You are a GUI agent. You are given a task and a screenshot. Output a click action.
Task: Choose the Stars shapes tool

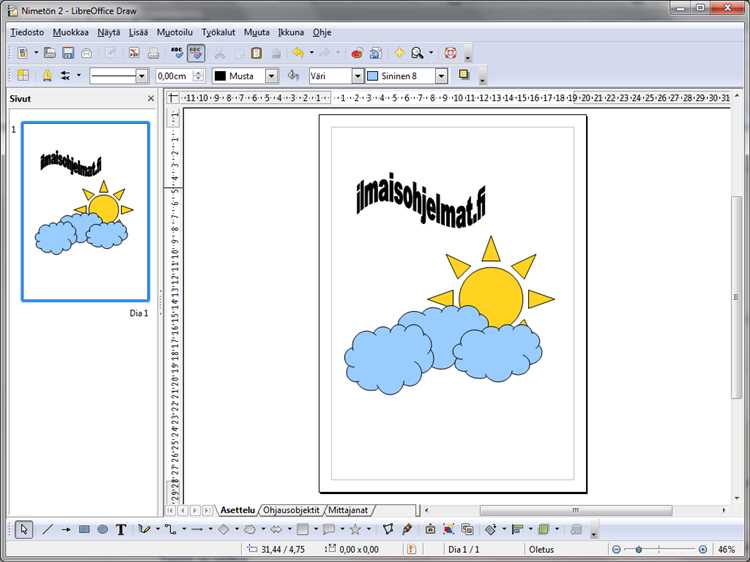click(355, 529)
